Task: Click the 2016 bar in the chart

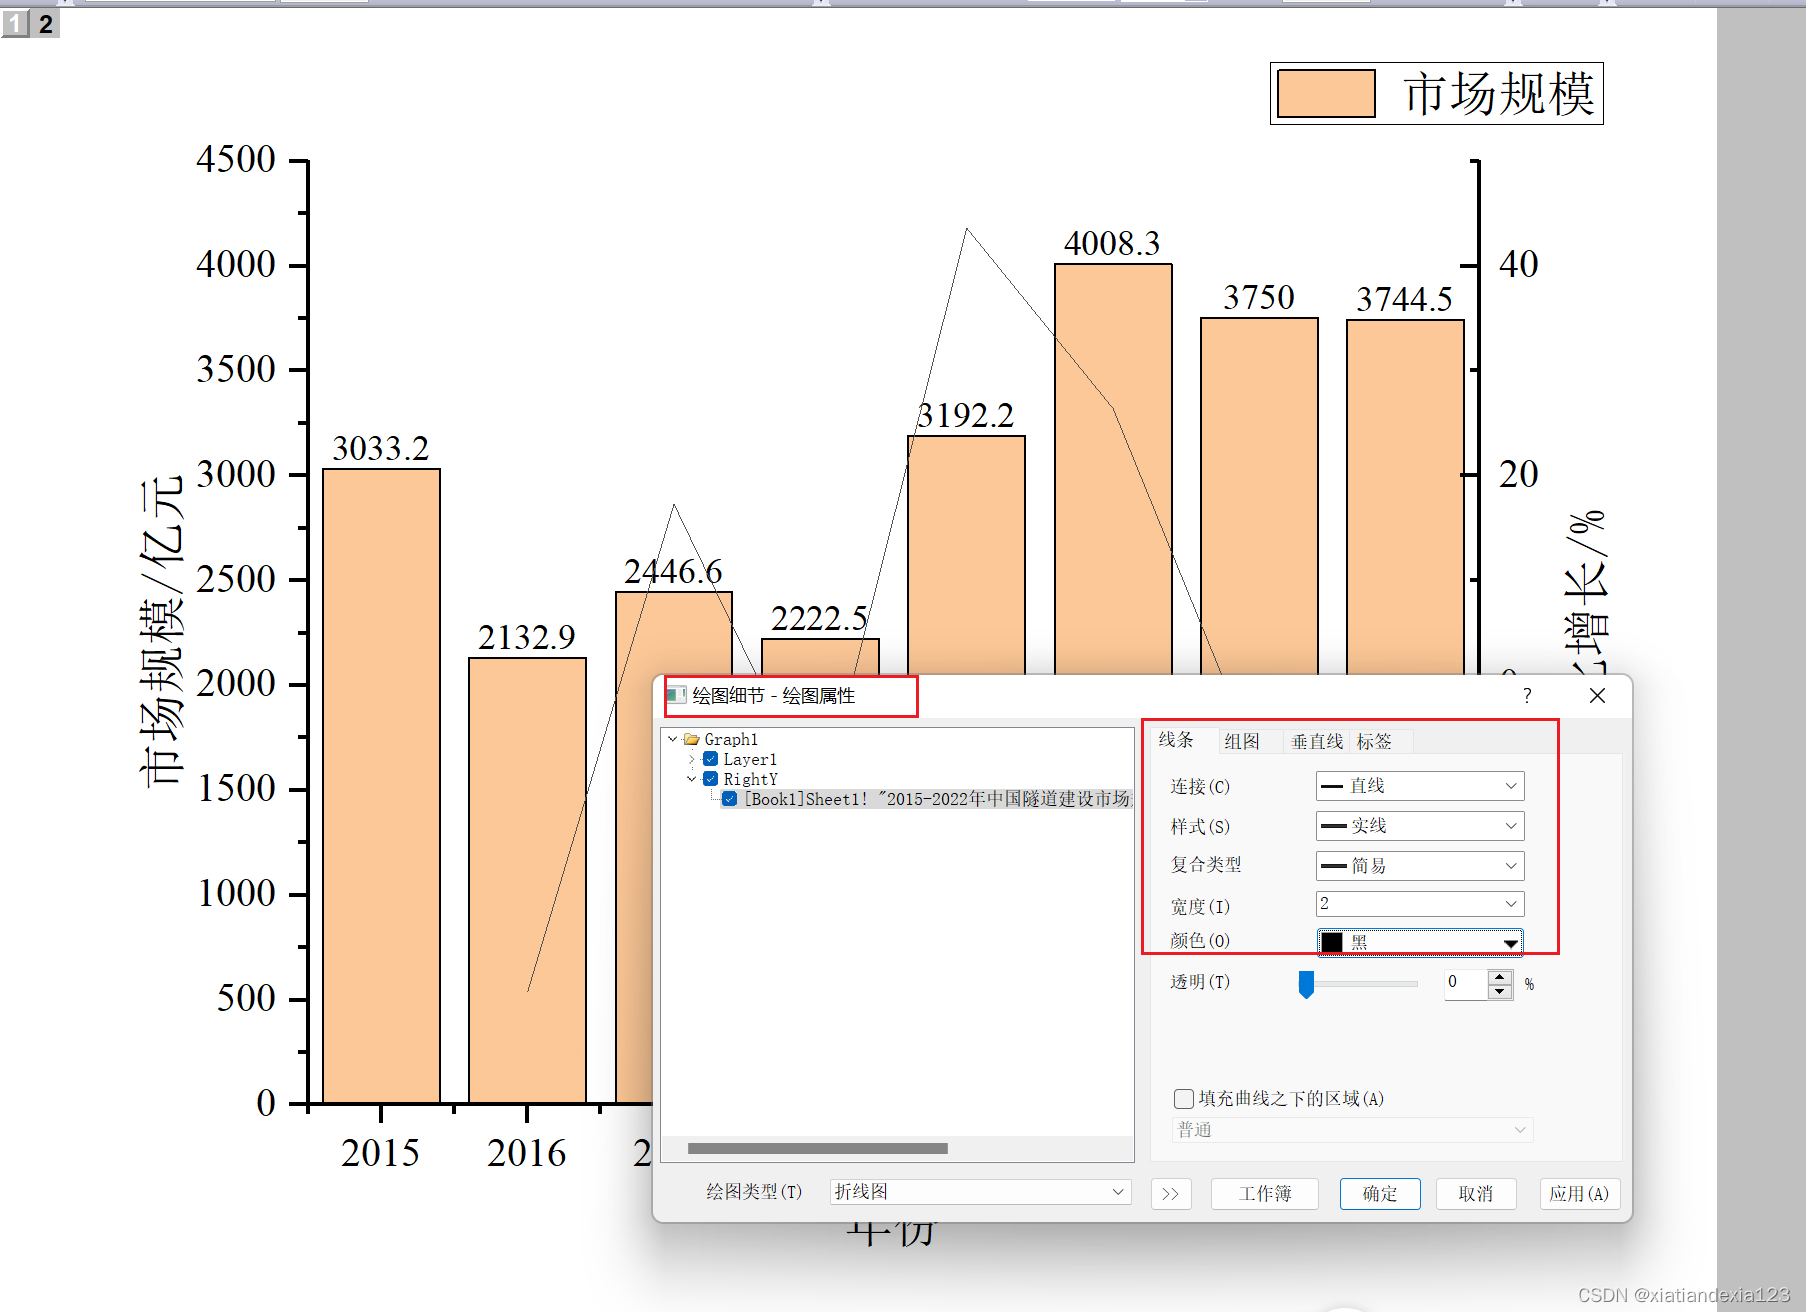Action: [x=527, y=880]
